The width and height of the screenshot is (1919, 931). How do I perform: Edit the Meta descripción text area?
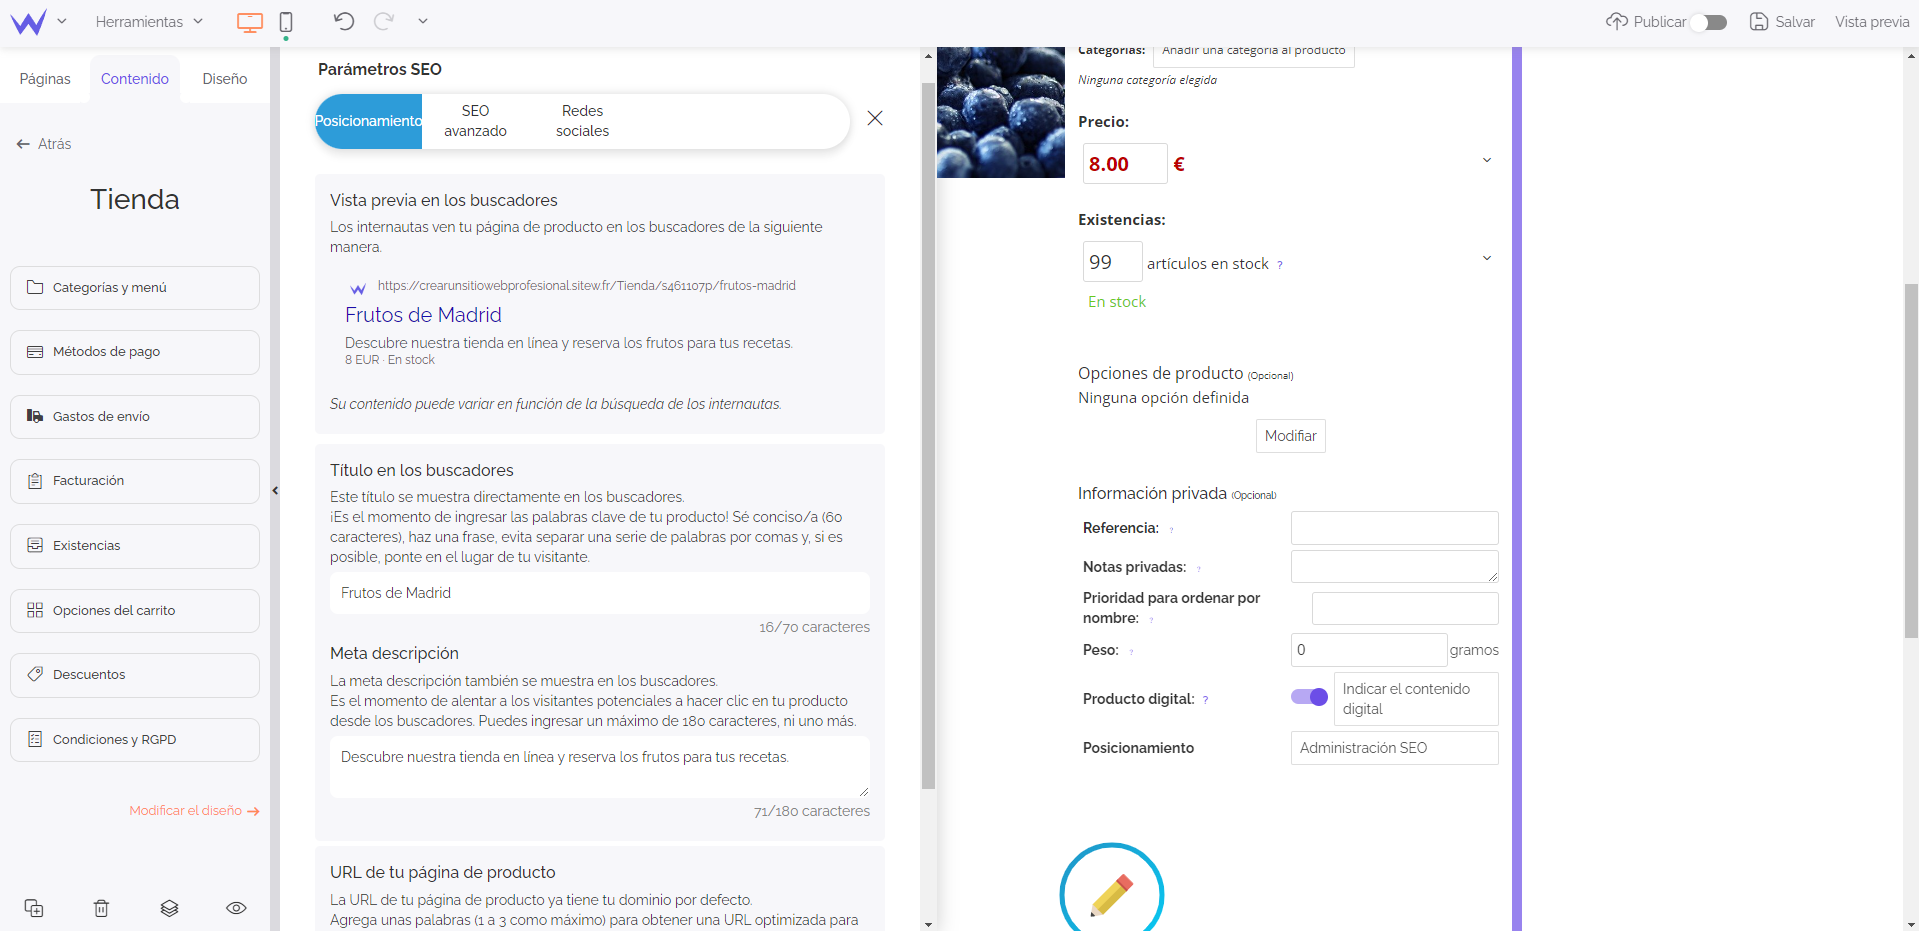600,767
